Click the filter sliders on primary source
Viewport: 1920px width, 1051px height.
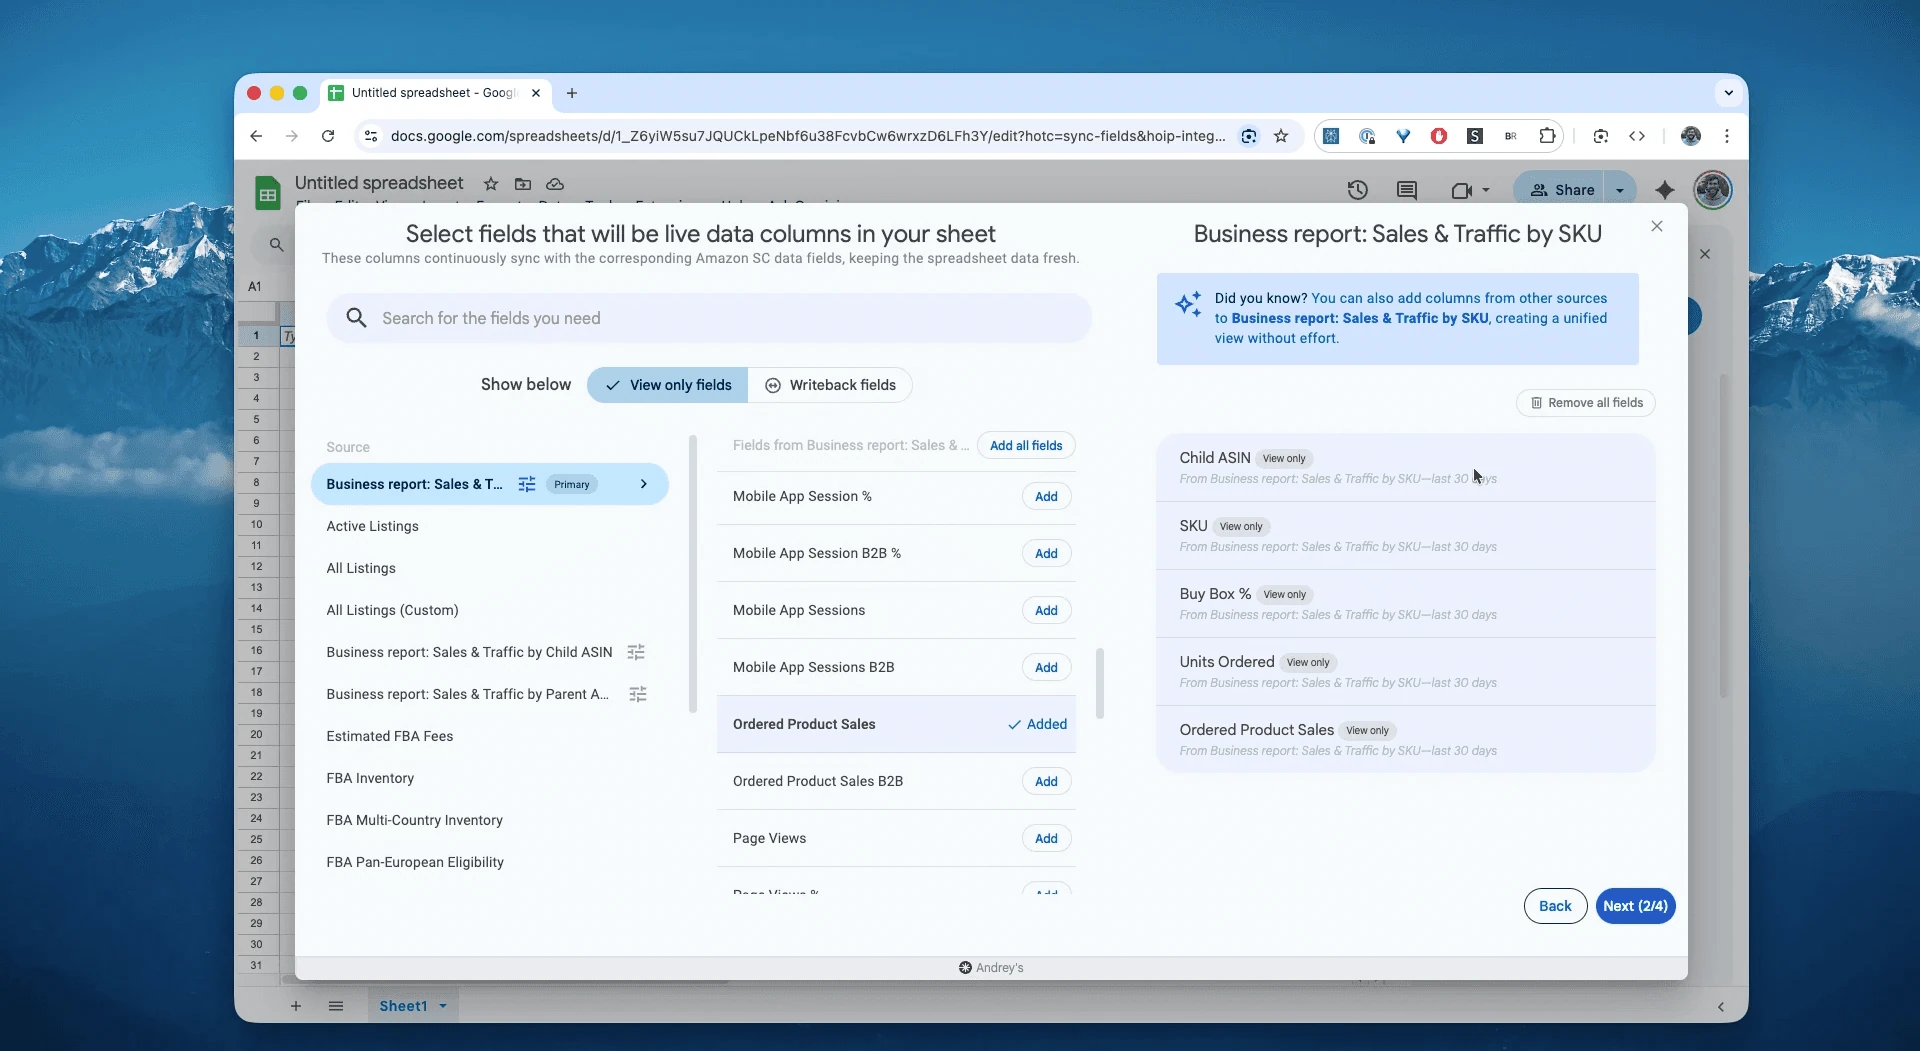pos(527,484)
